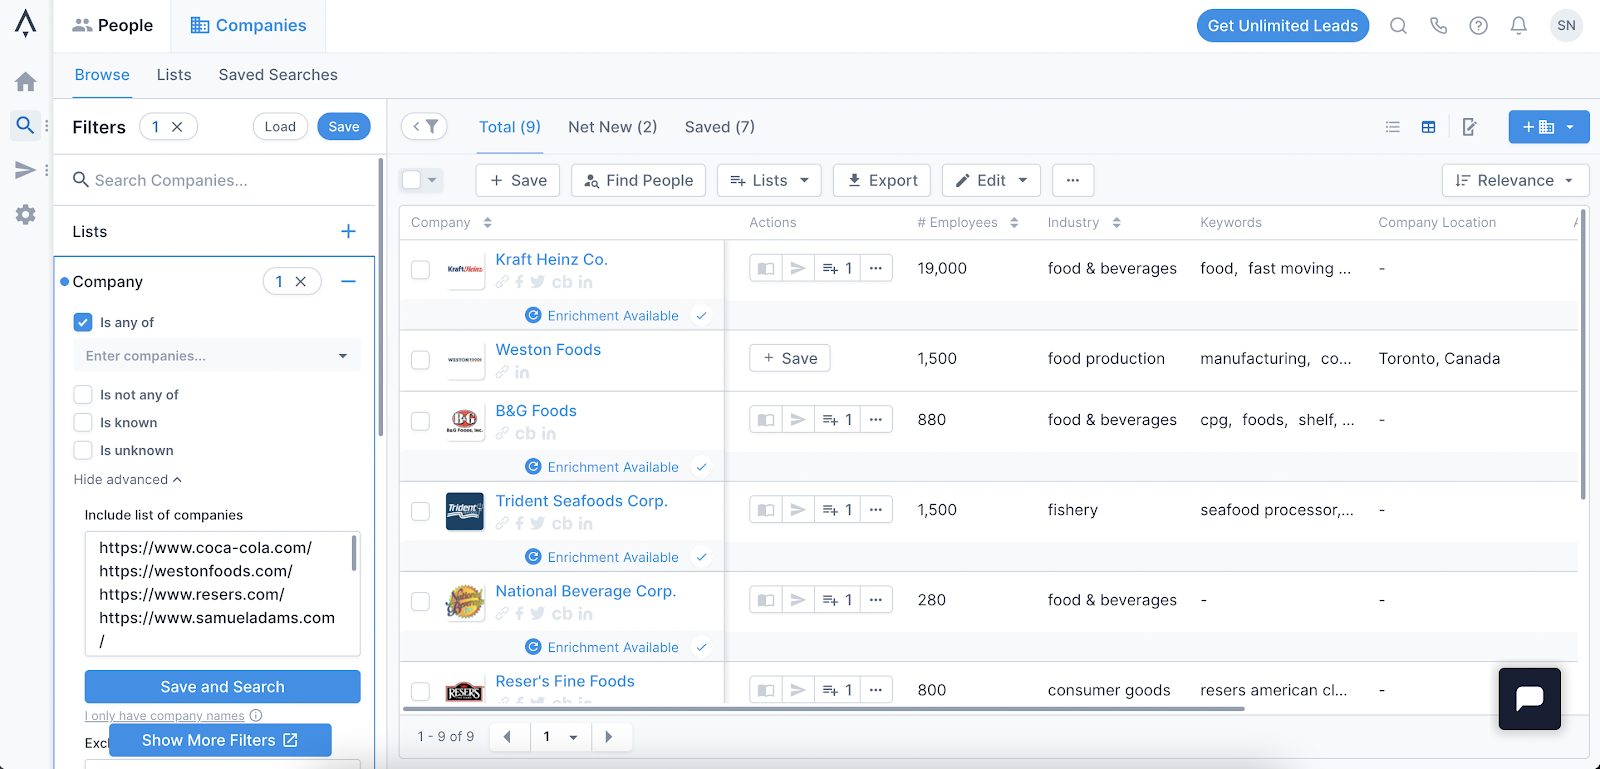
Task: Add a new list with plus icon
Action: coord(348,232)
